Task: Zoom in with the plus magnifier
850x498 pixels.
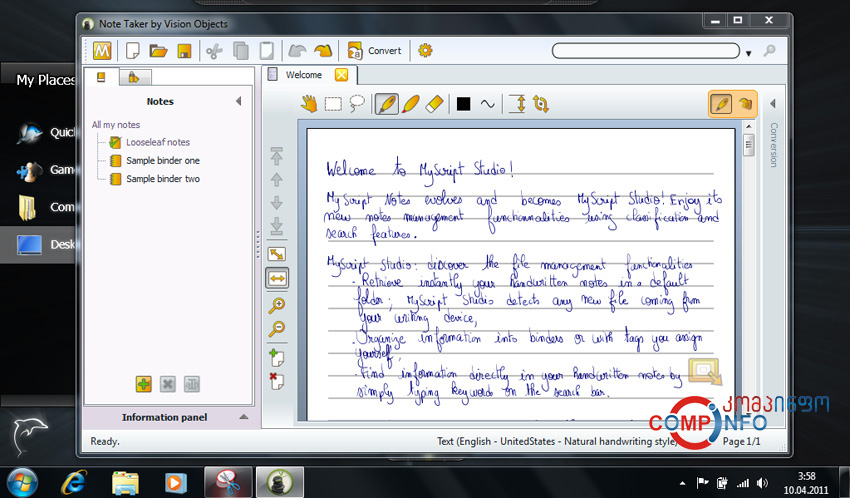Action: coord(276,305)
